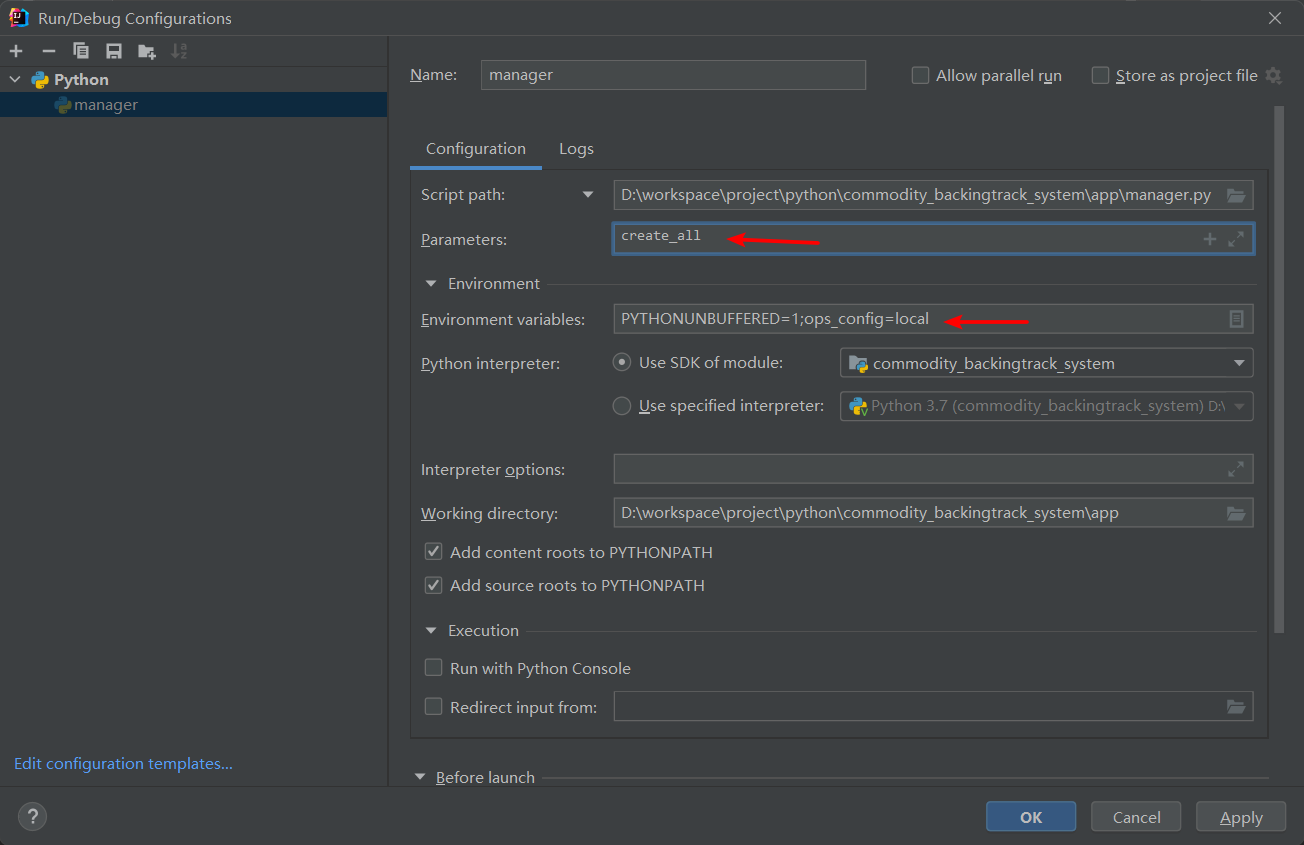Enable Store as project file
This screenshot has height=845, width=1304.
pyautogui.click(x=1100, y=76)
